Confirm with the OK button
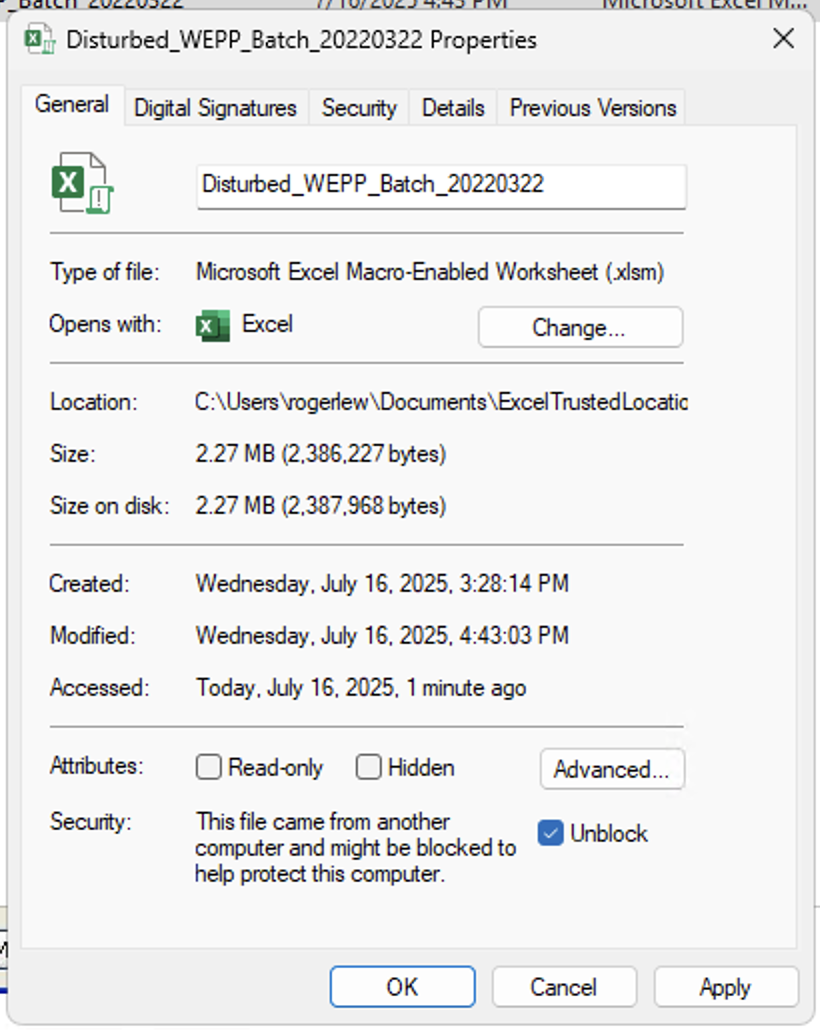Screen dimensions: 820x1032 click(402, 987)
